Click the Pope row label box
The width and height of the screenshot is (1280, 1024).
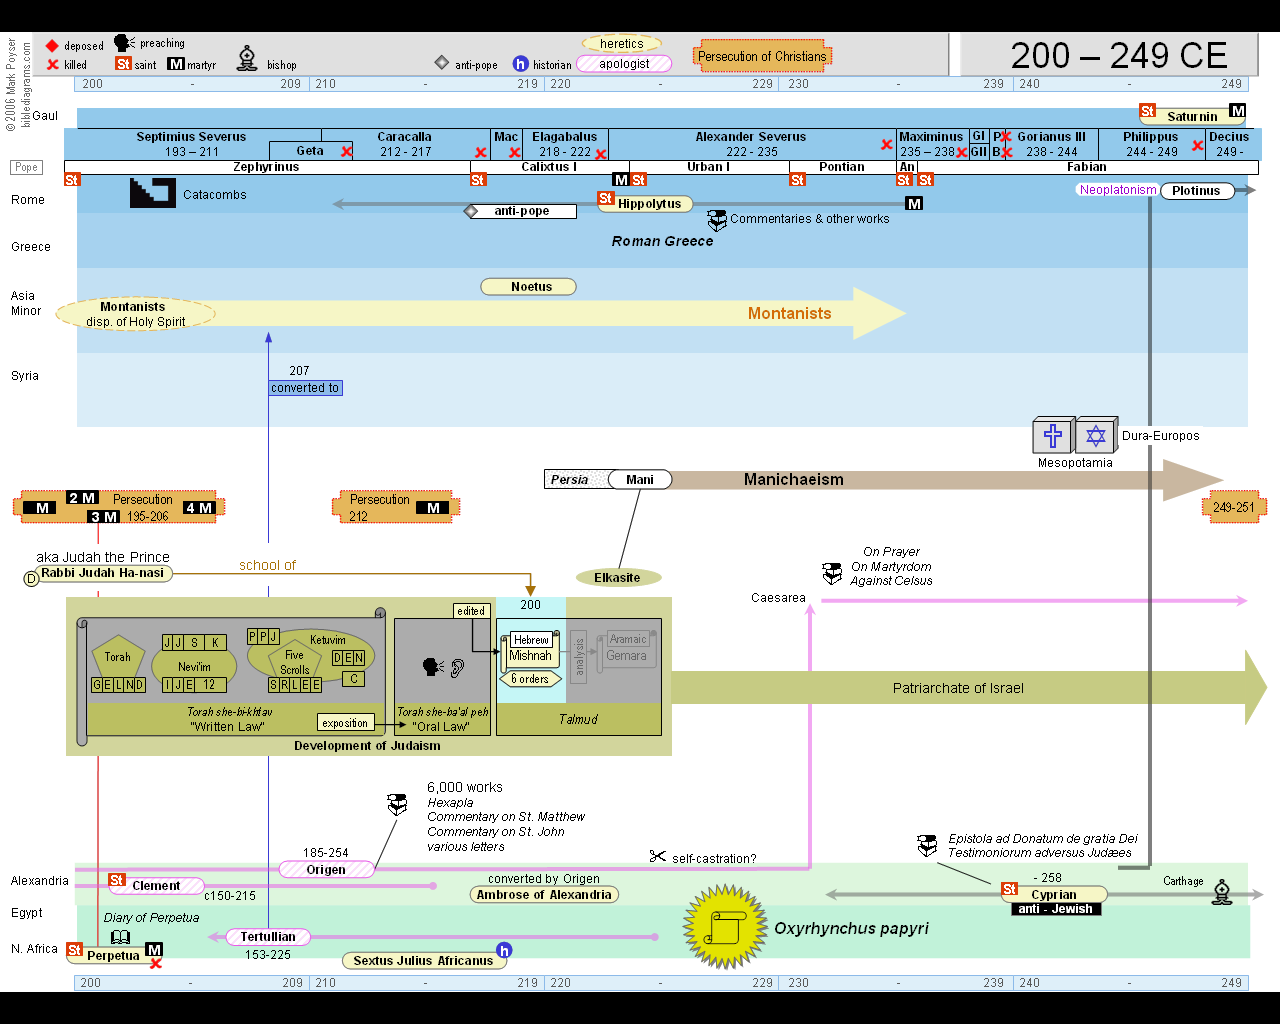pyautogui.click(x=27, y=167)
